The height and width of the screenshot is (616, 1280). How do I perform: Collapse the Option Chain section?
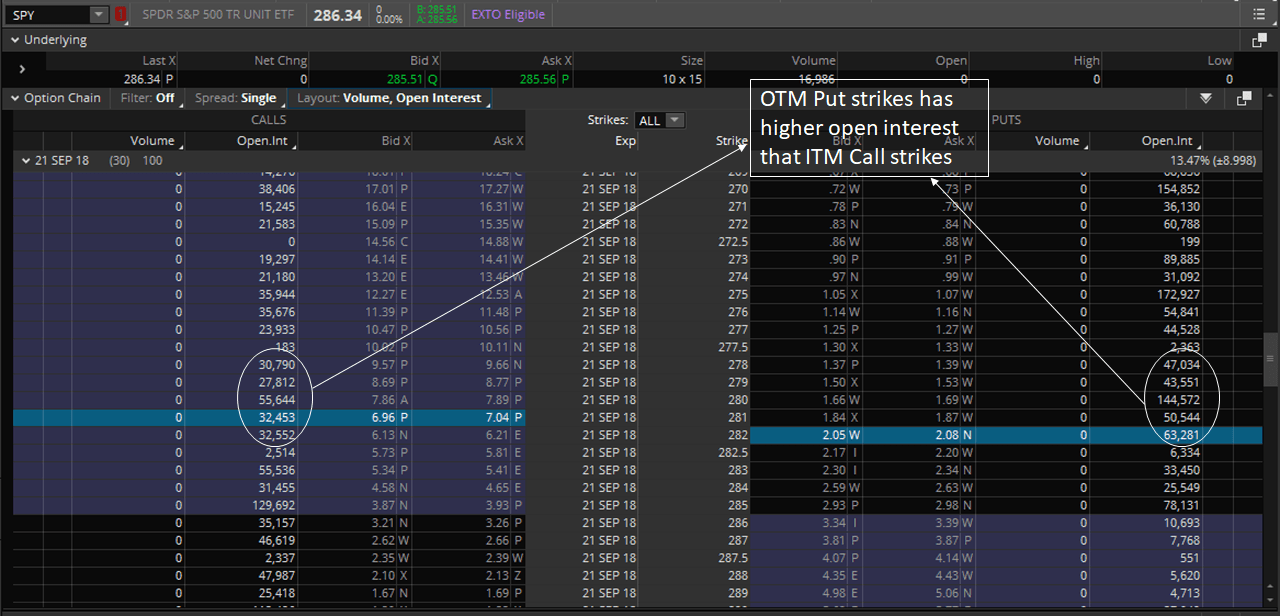(15, 98)
